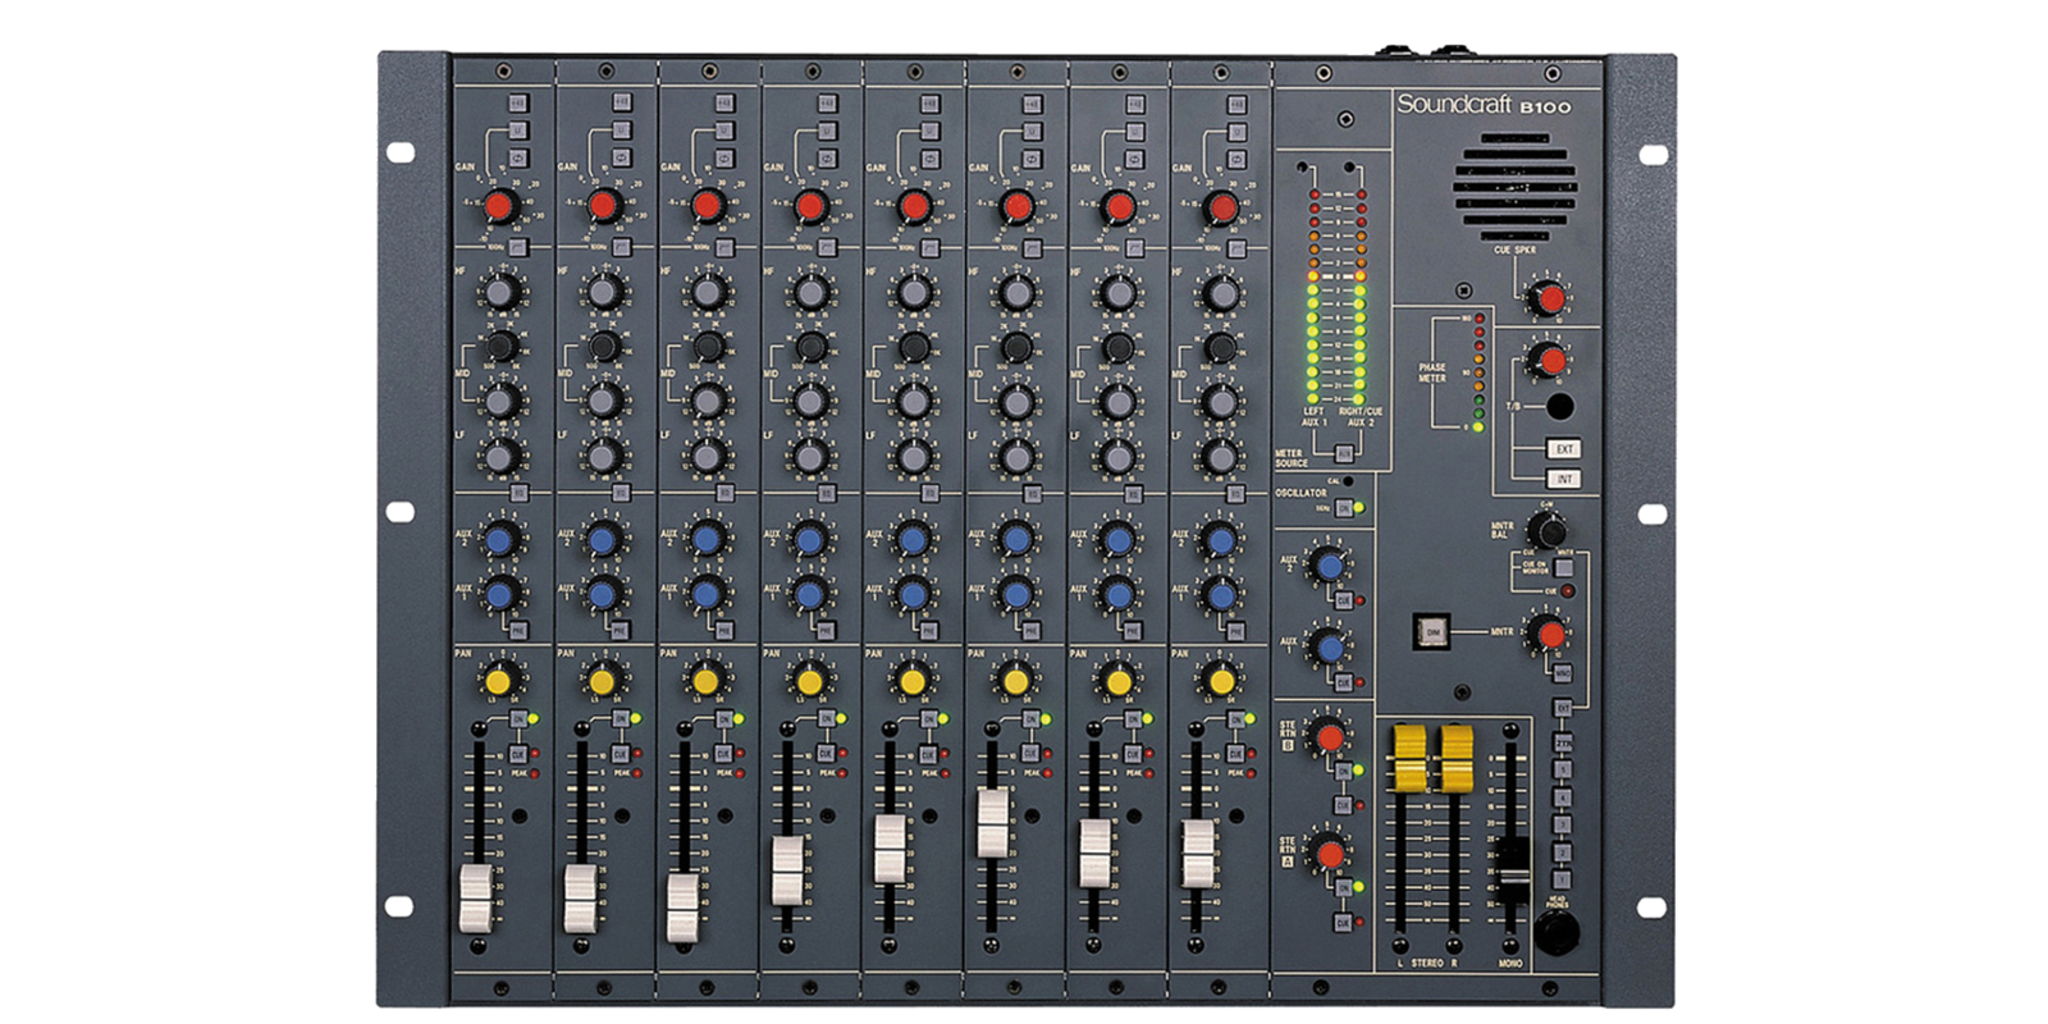
Task: Toggle the STE RTN A ON button
Action: pos(1344,888)
